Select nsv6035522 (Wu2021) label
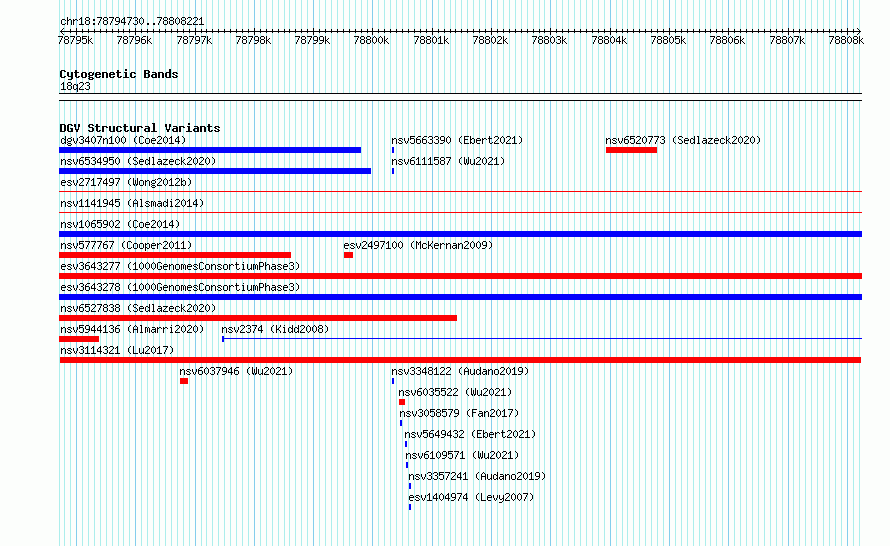Image resolution: width=890 pixels, height=546 pixels. tap(455, 392)
